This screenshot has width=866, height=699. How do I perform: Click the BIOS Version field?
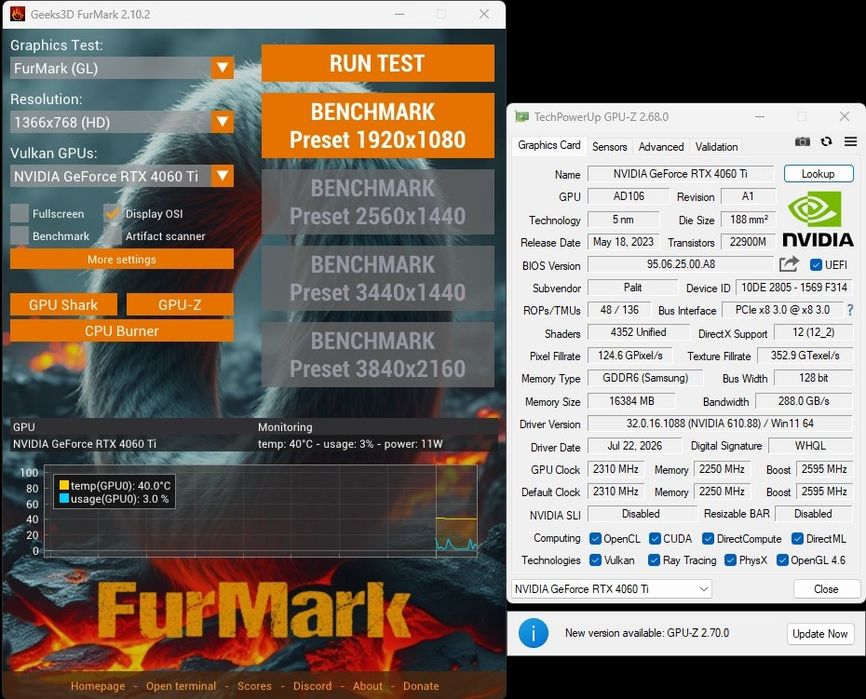tap(680, 264)
